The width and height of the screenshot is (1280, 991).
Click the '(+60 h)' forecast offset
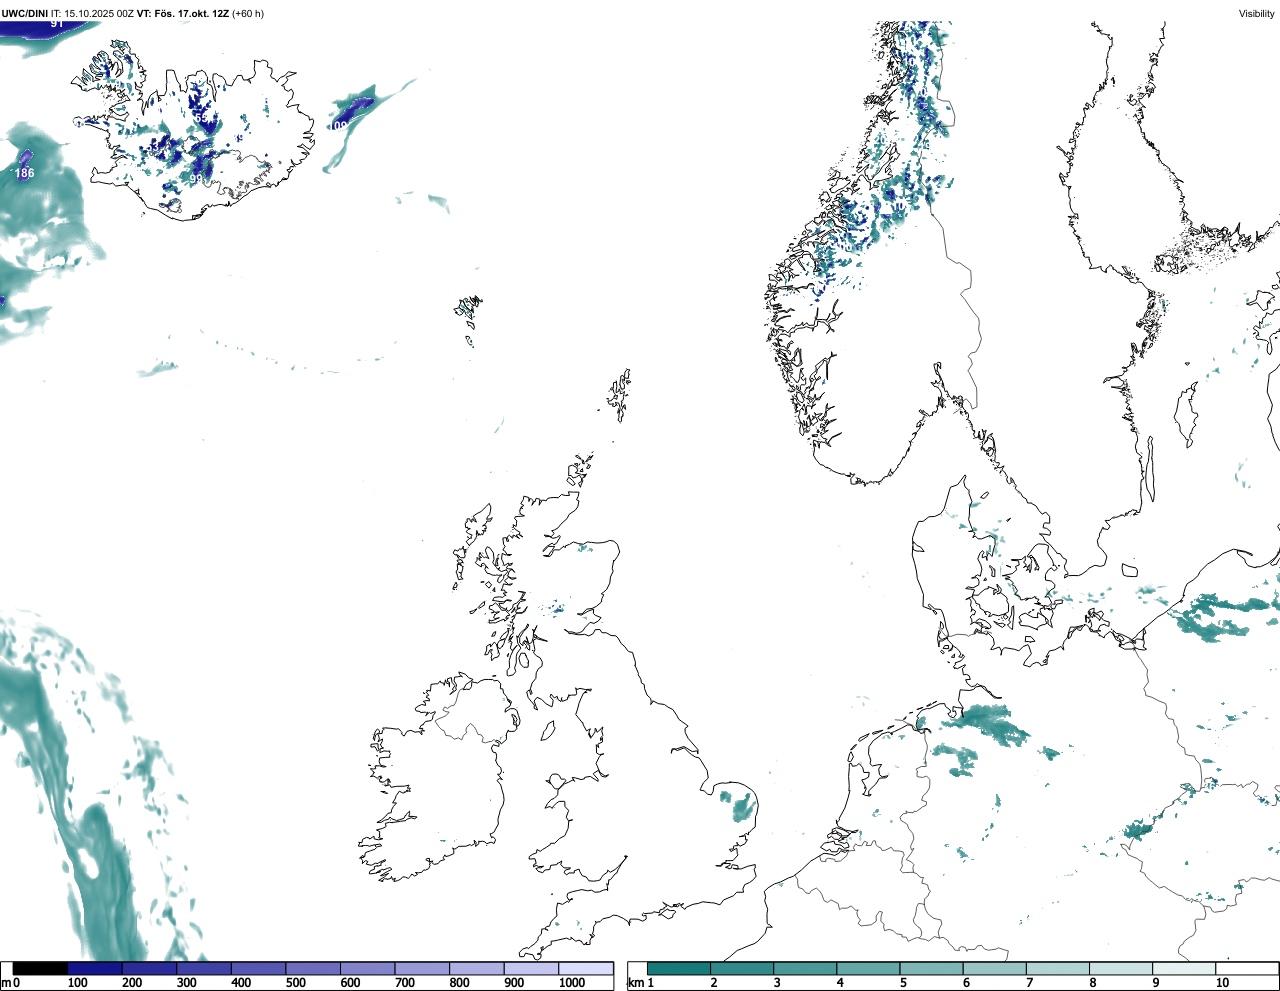point(248,14)
